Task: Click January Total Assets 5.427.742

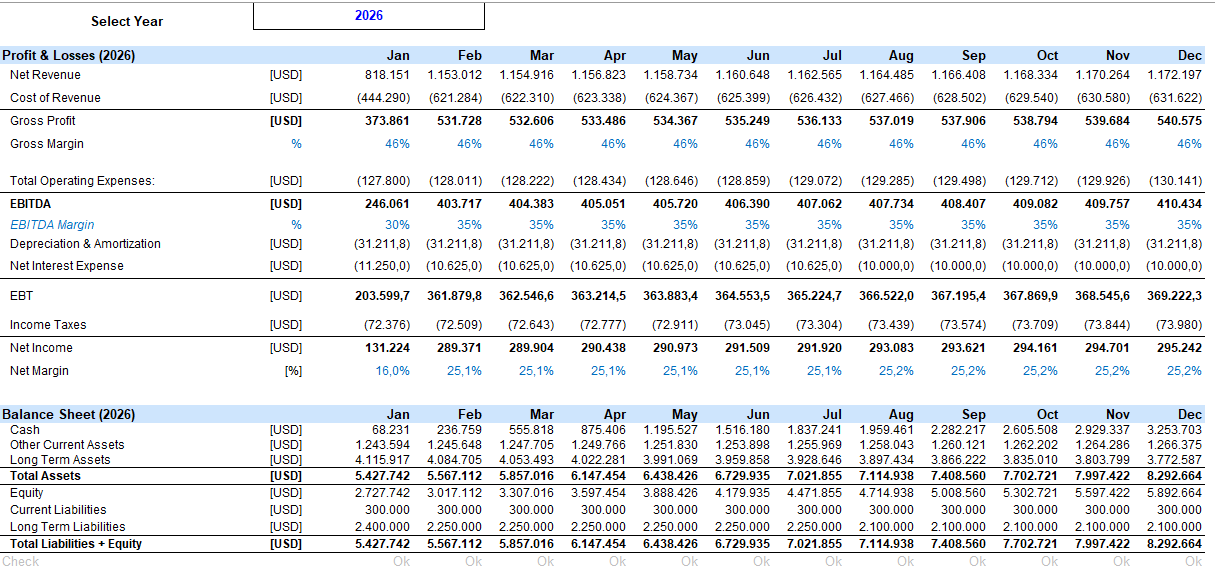Action: [x=382, y=476]
